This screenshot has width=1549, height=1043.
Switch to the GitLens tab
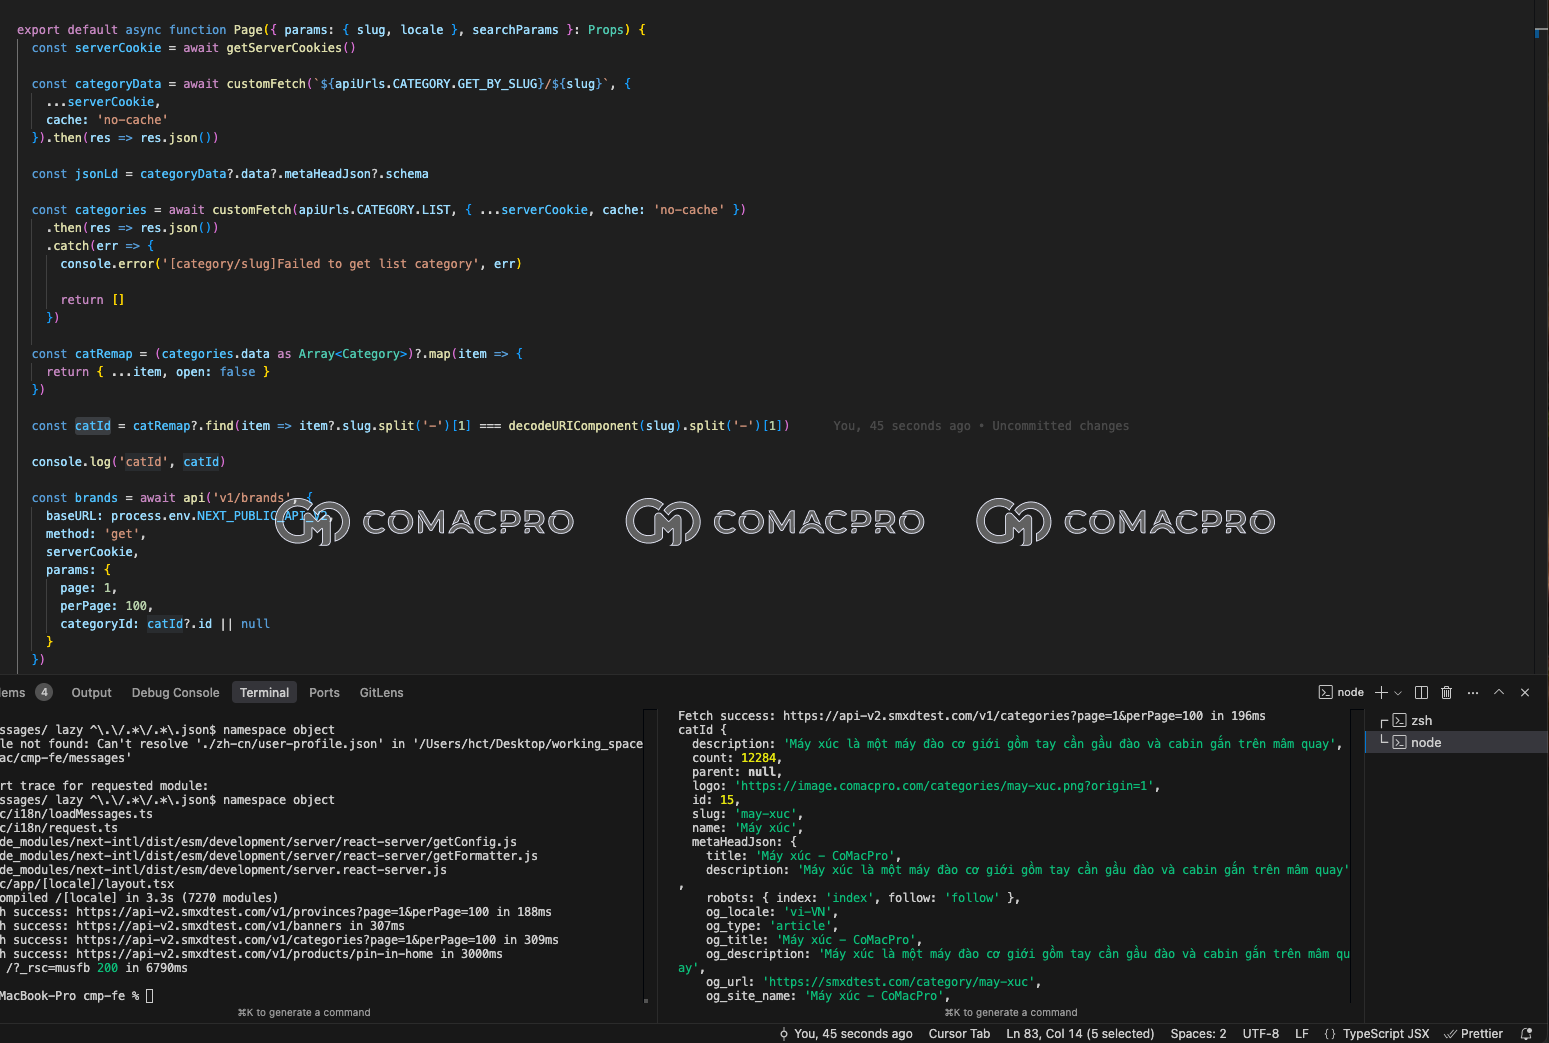381,693
